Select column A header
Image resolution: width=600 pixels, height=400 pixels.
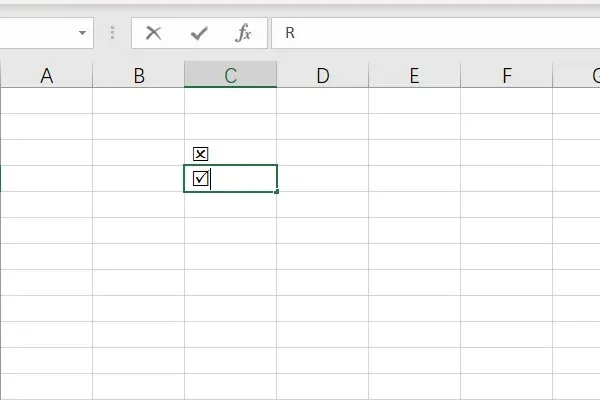46,75
